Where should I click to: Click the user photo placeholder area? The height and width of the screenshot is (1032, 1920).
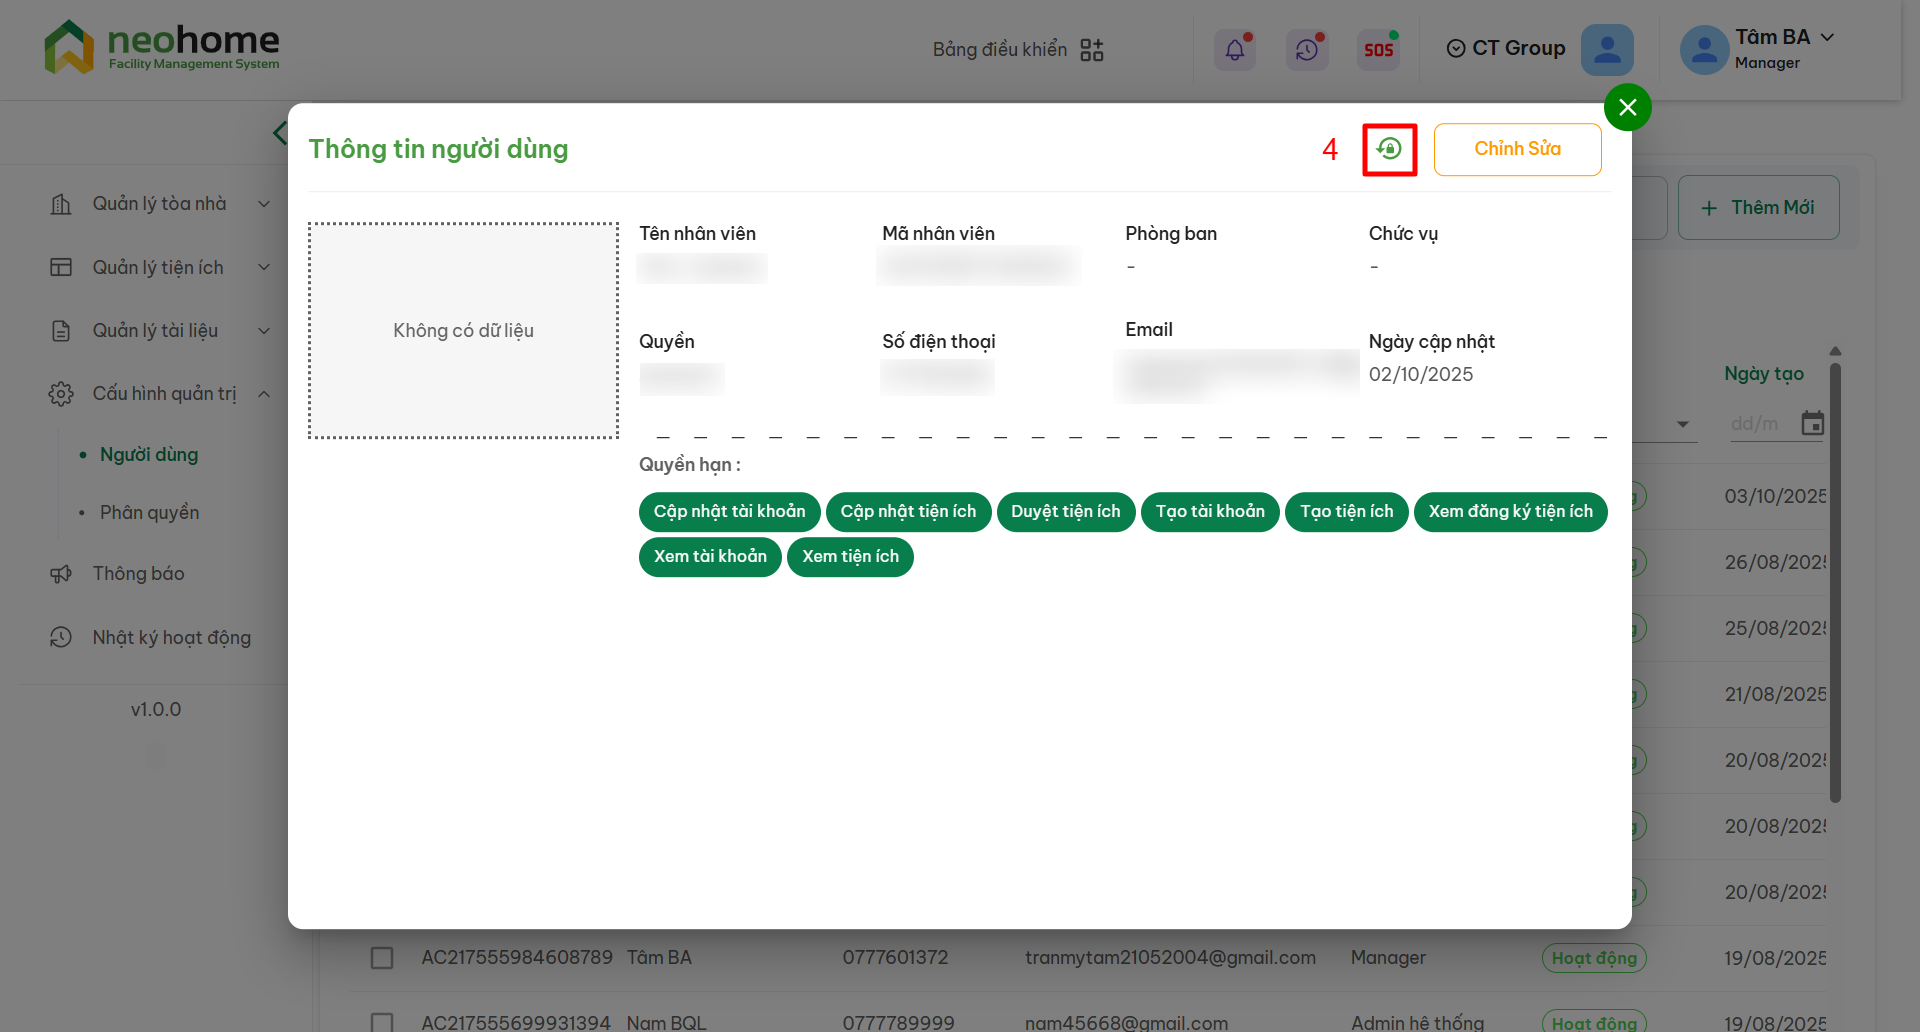coord(463,331)
